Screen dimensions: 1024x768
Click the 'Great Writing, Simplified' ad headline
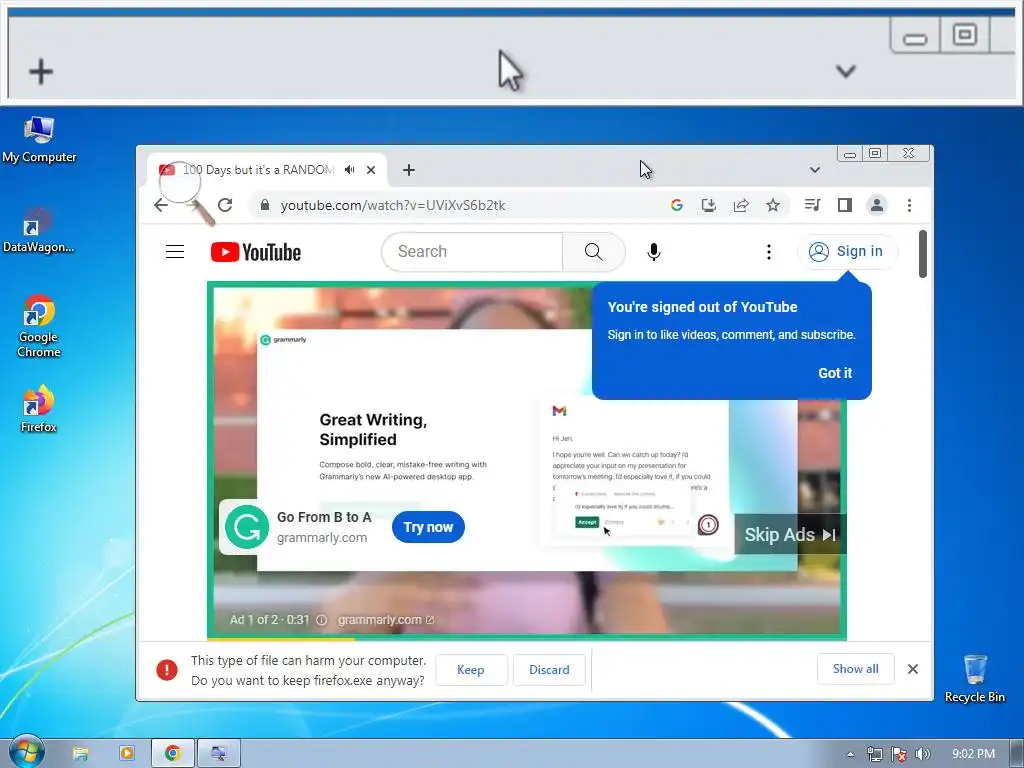(x=373, y=429)
